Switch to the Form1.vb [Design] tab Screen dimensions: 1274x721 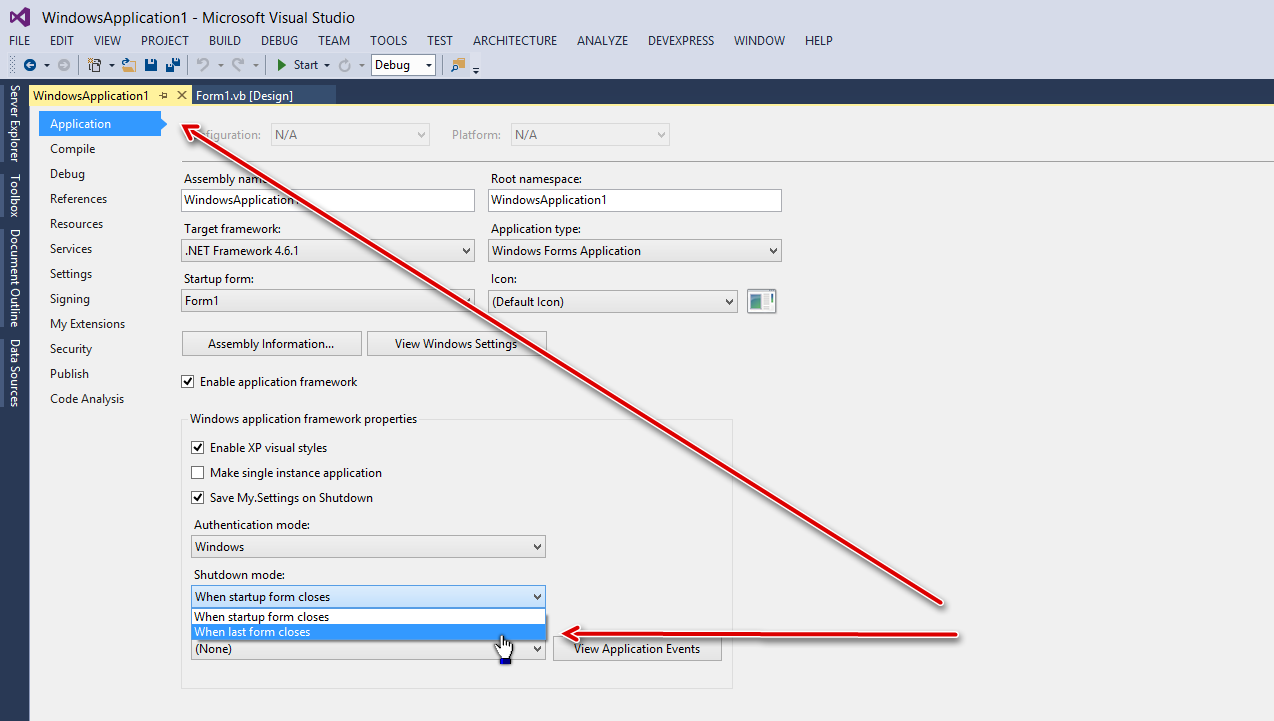[x=243, y=95]
